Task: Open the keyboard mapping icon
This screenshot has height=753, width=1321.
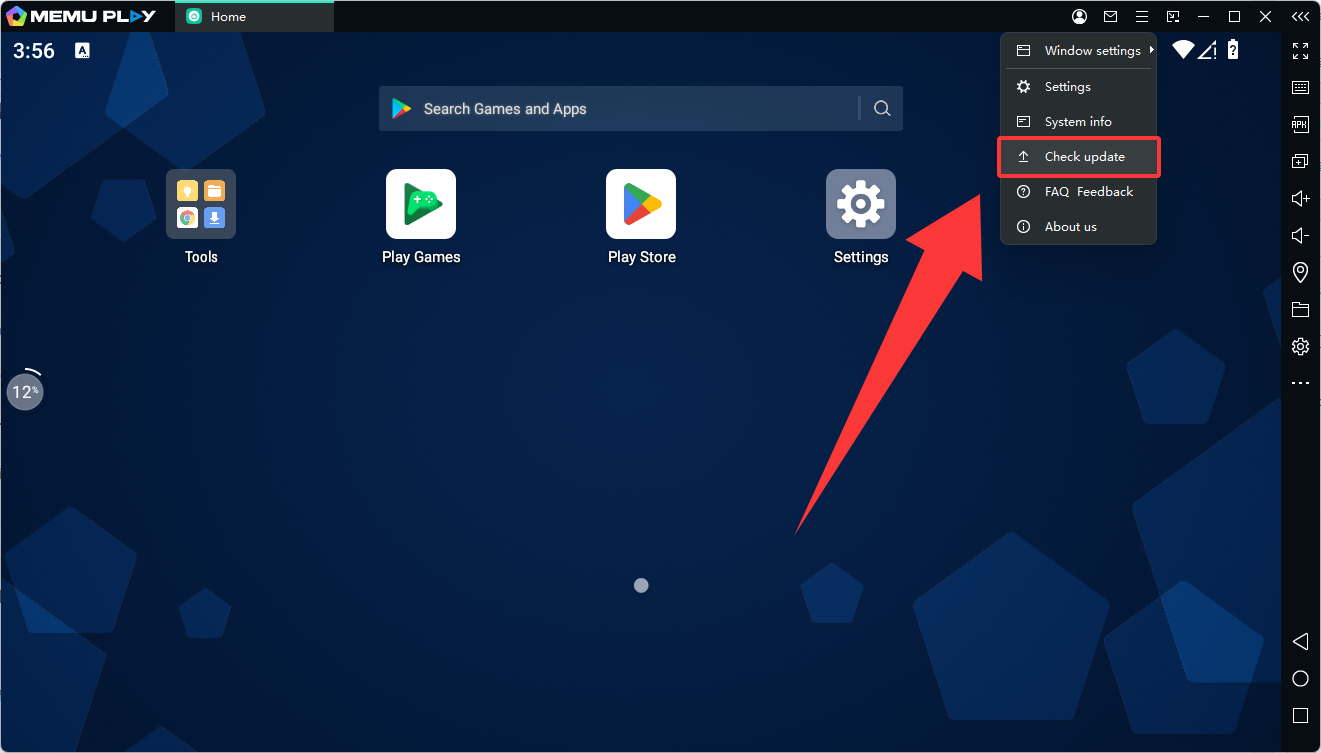Action: pos(1300,88)
